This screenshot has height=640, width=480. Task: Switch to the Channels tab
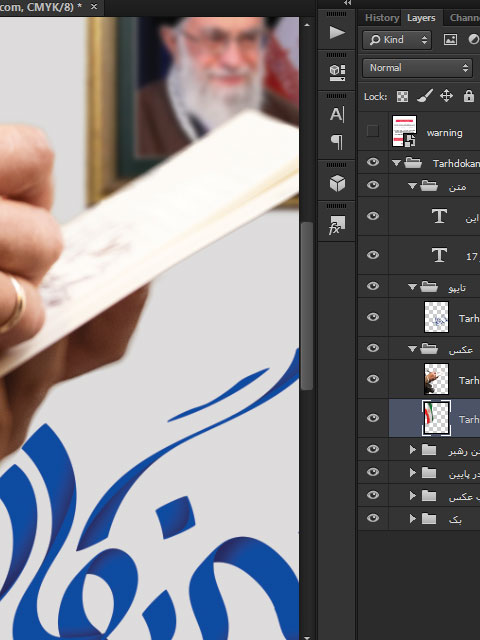[x=464, y=18]
